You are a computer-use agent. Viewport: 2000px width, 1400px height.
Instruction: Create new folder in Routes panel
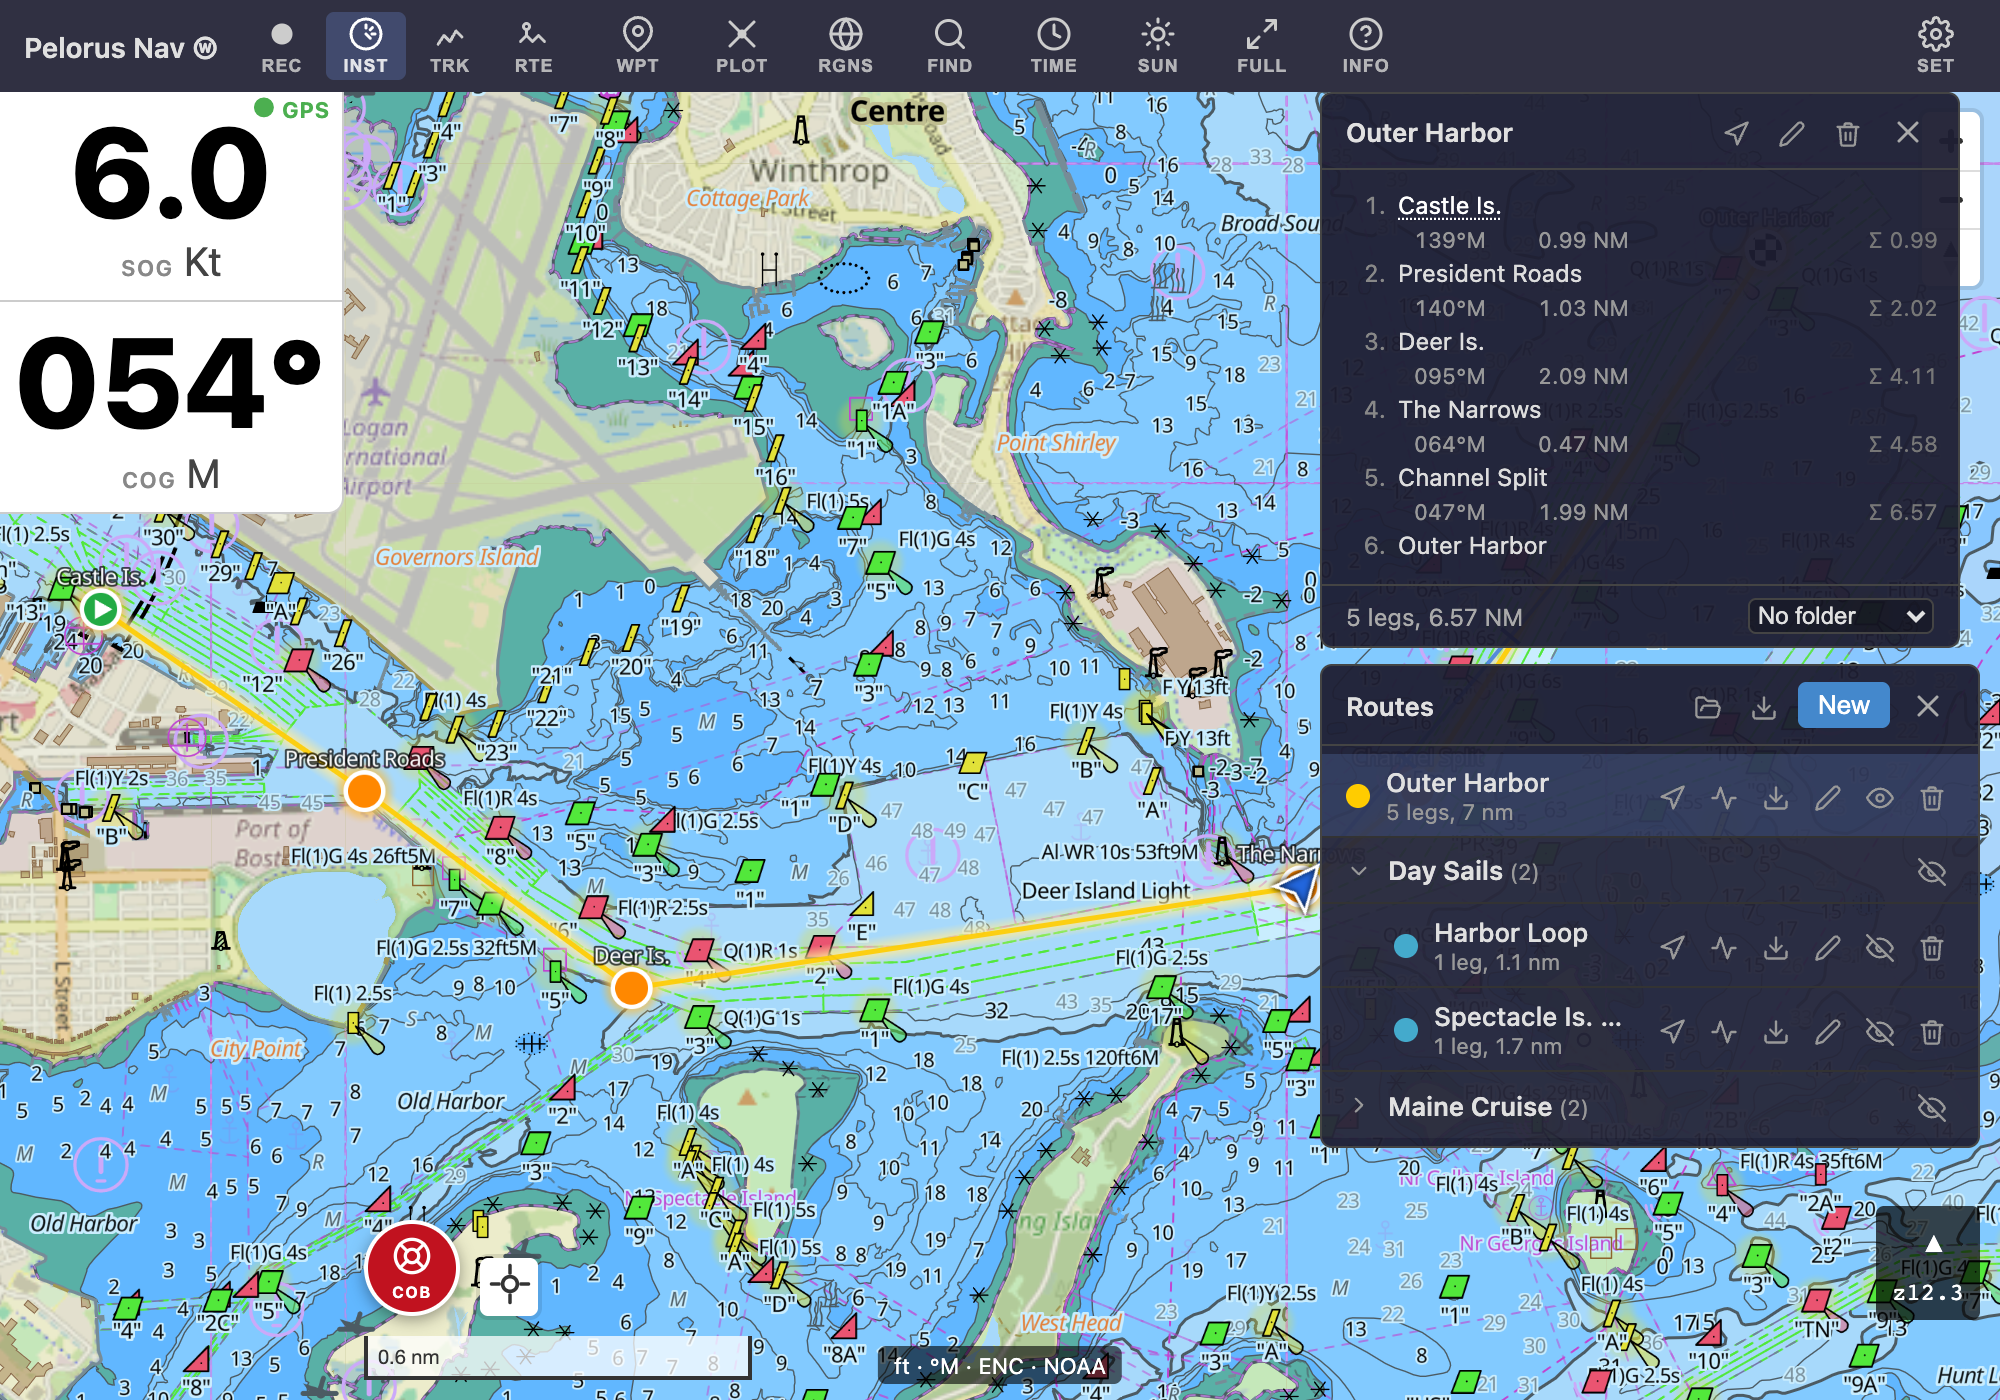[1708, 707]
